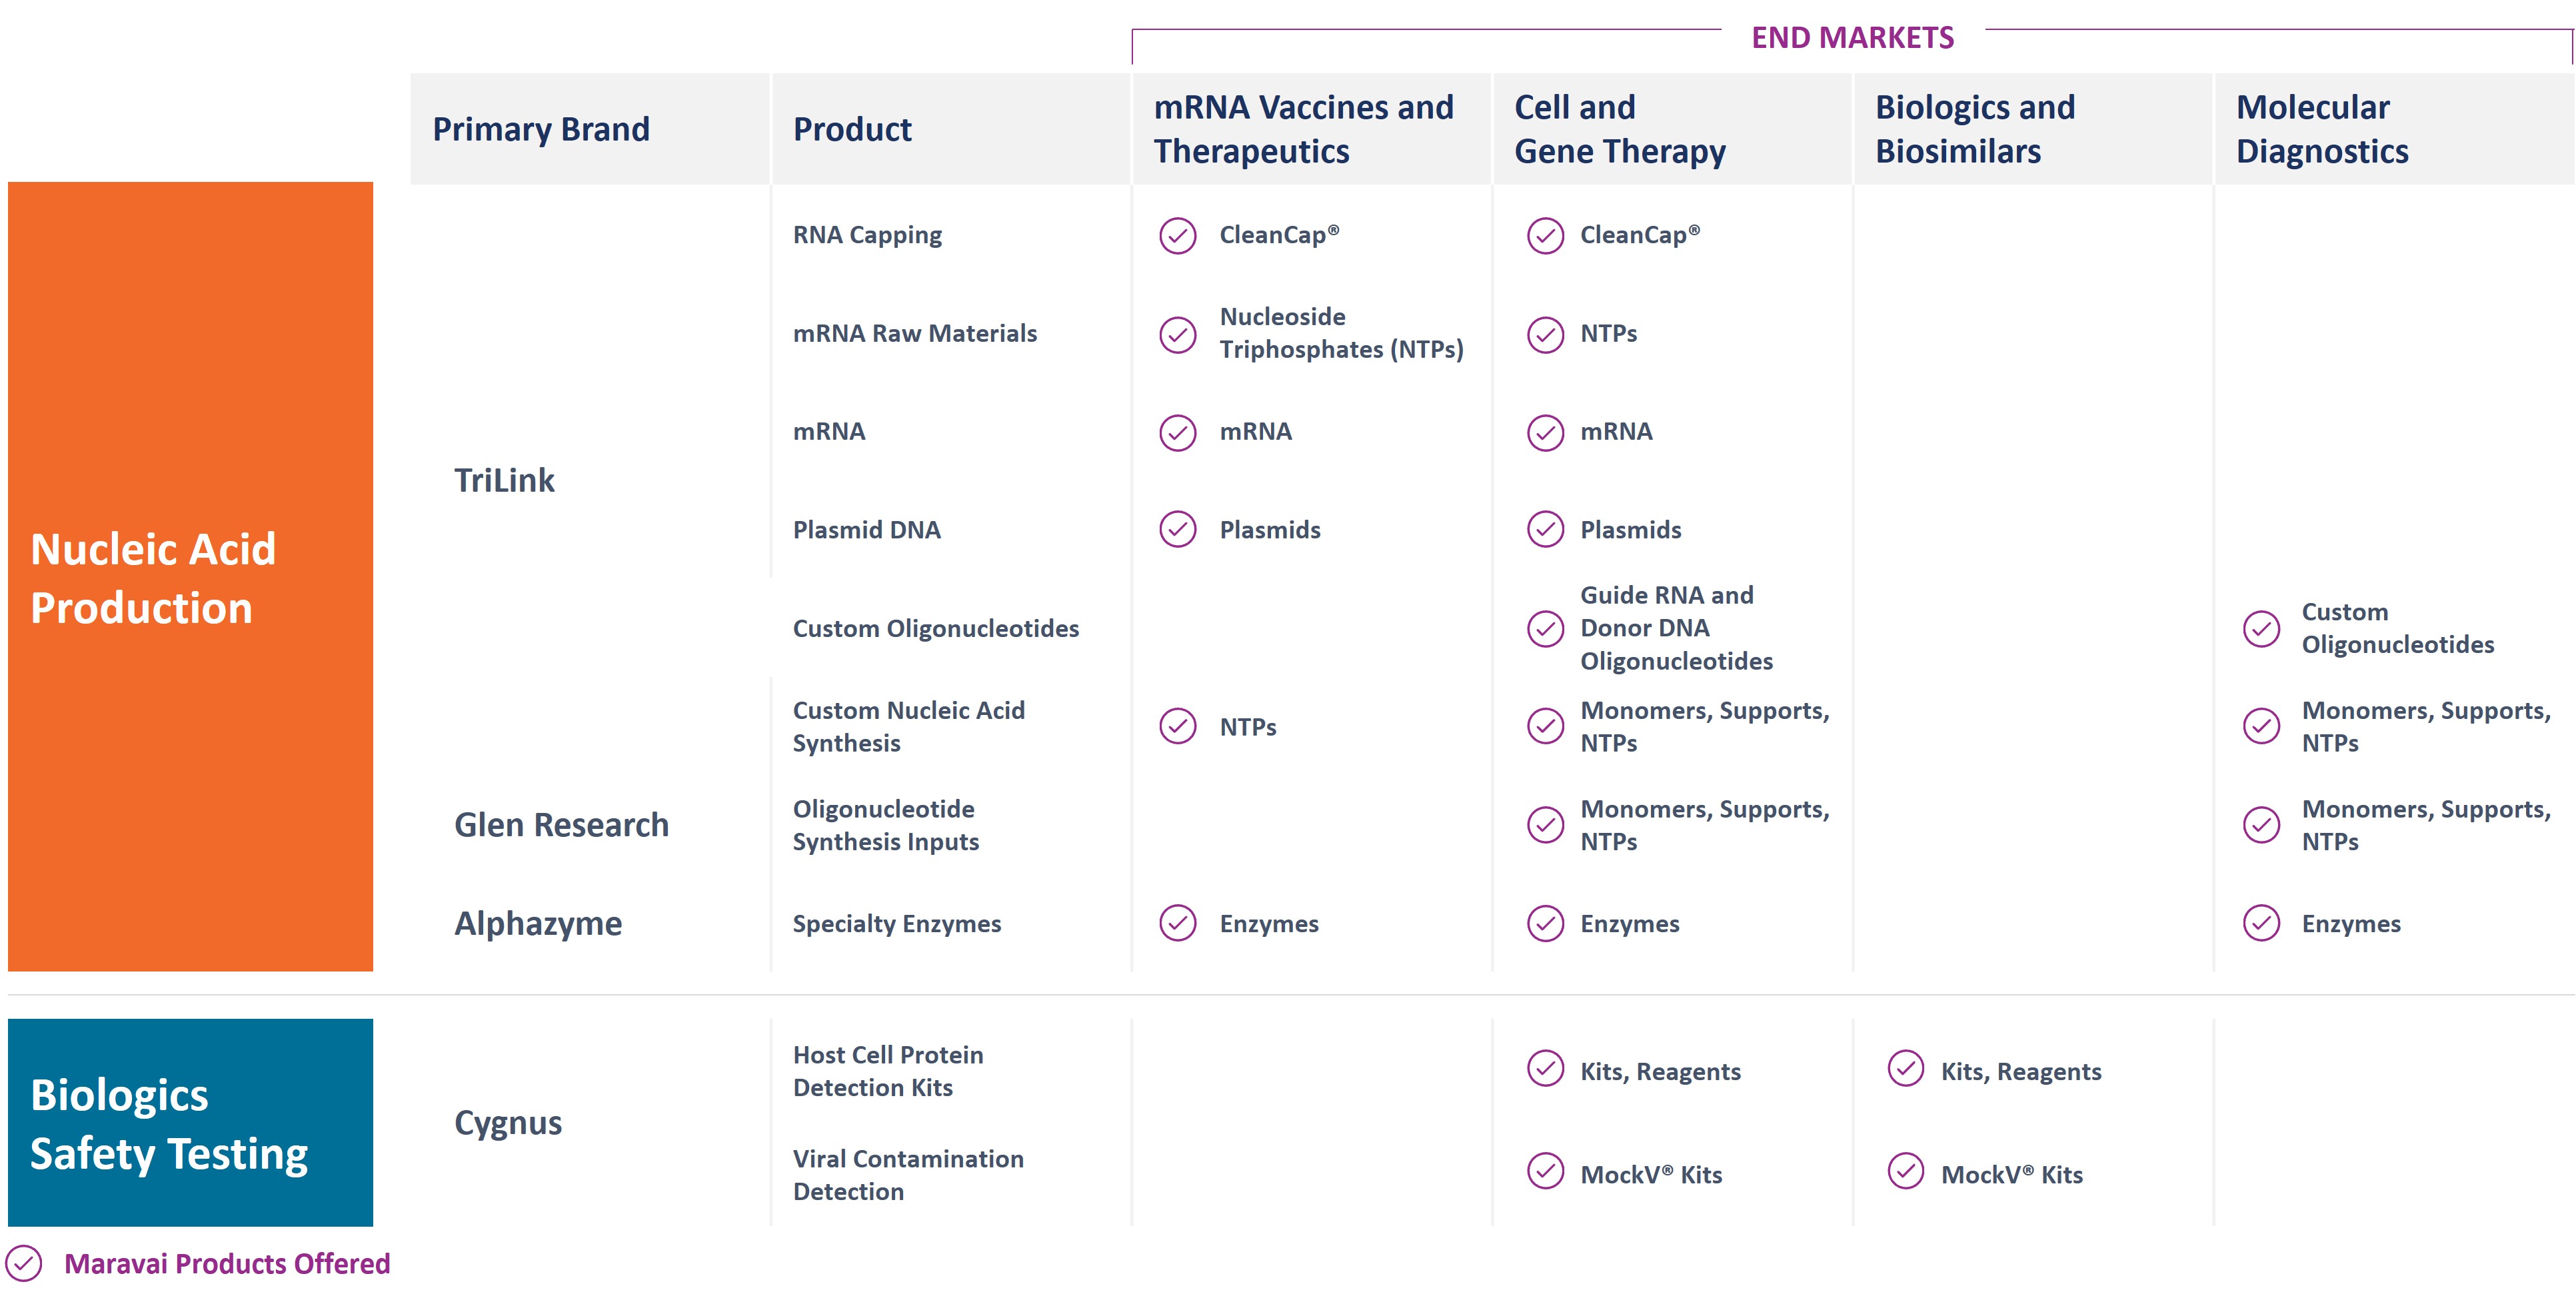Click the Kits, Reagents checkmark under Biologics and Biosimilars
The image size is (2576, 1300).
1905,1068
